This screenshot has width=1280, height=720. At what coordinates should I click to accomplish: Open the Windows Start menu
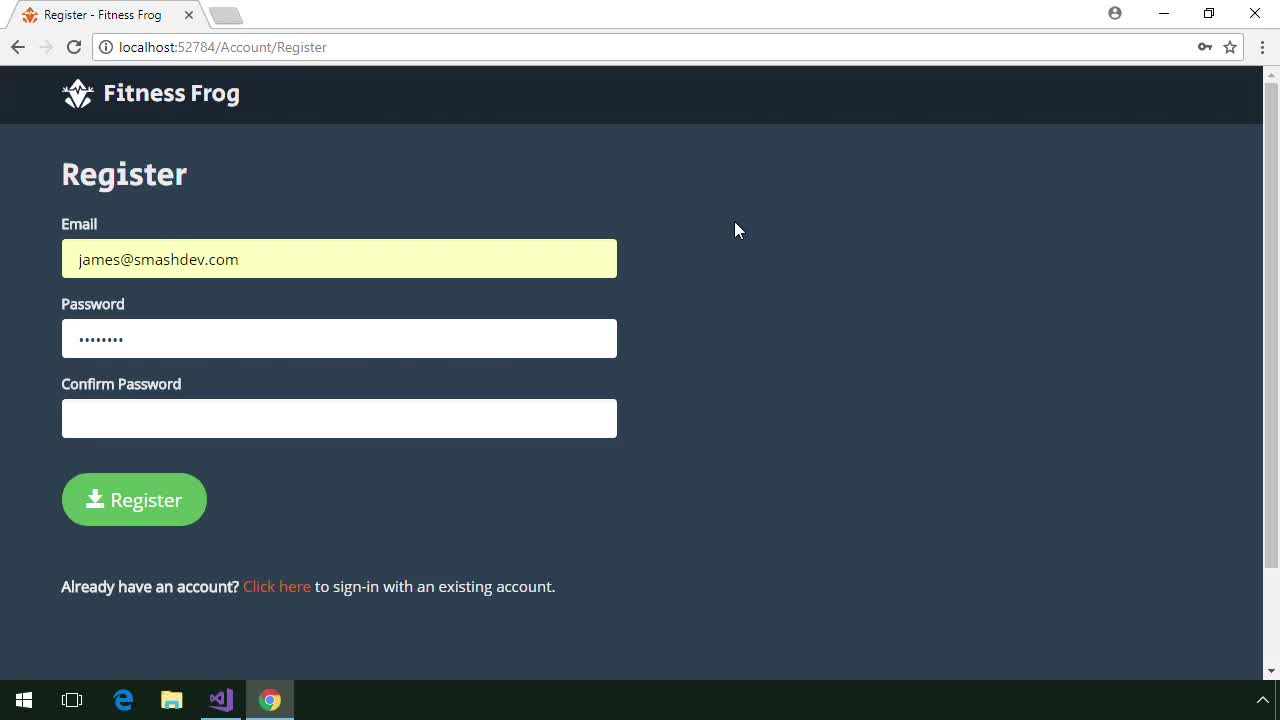tap(23, 700)
